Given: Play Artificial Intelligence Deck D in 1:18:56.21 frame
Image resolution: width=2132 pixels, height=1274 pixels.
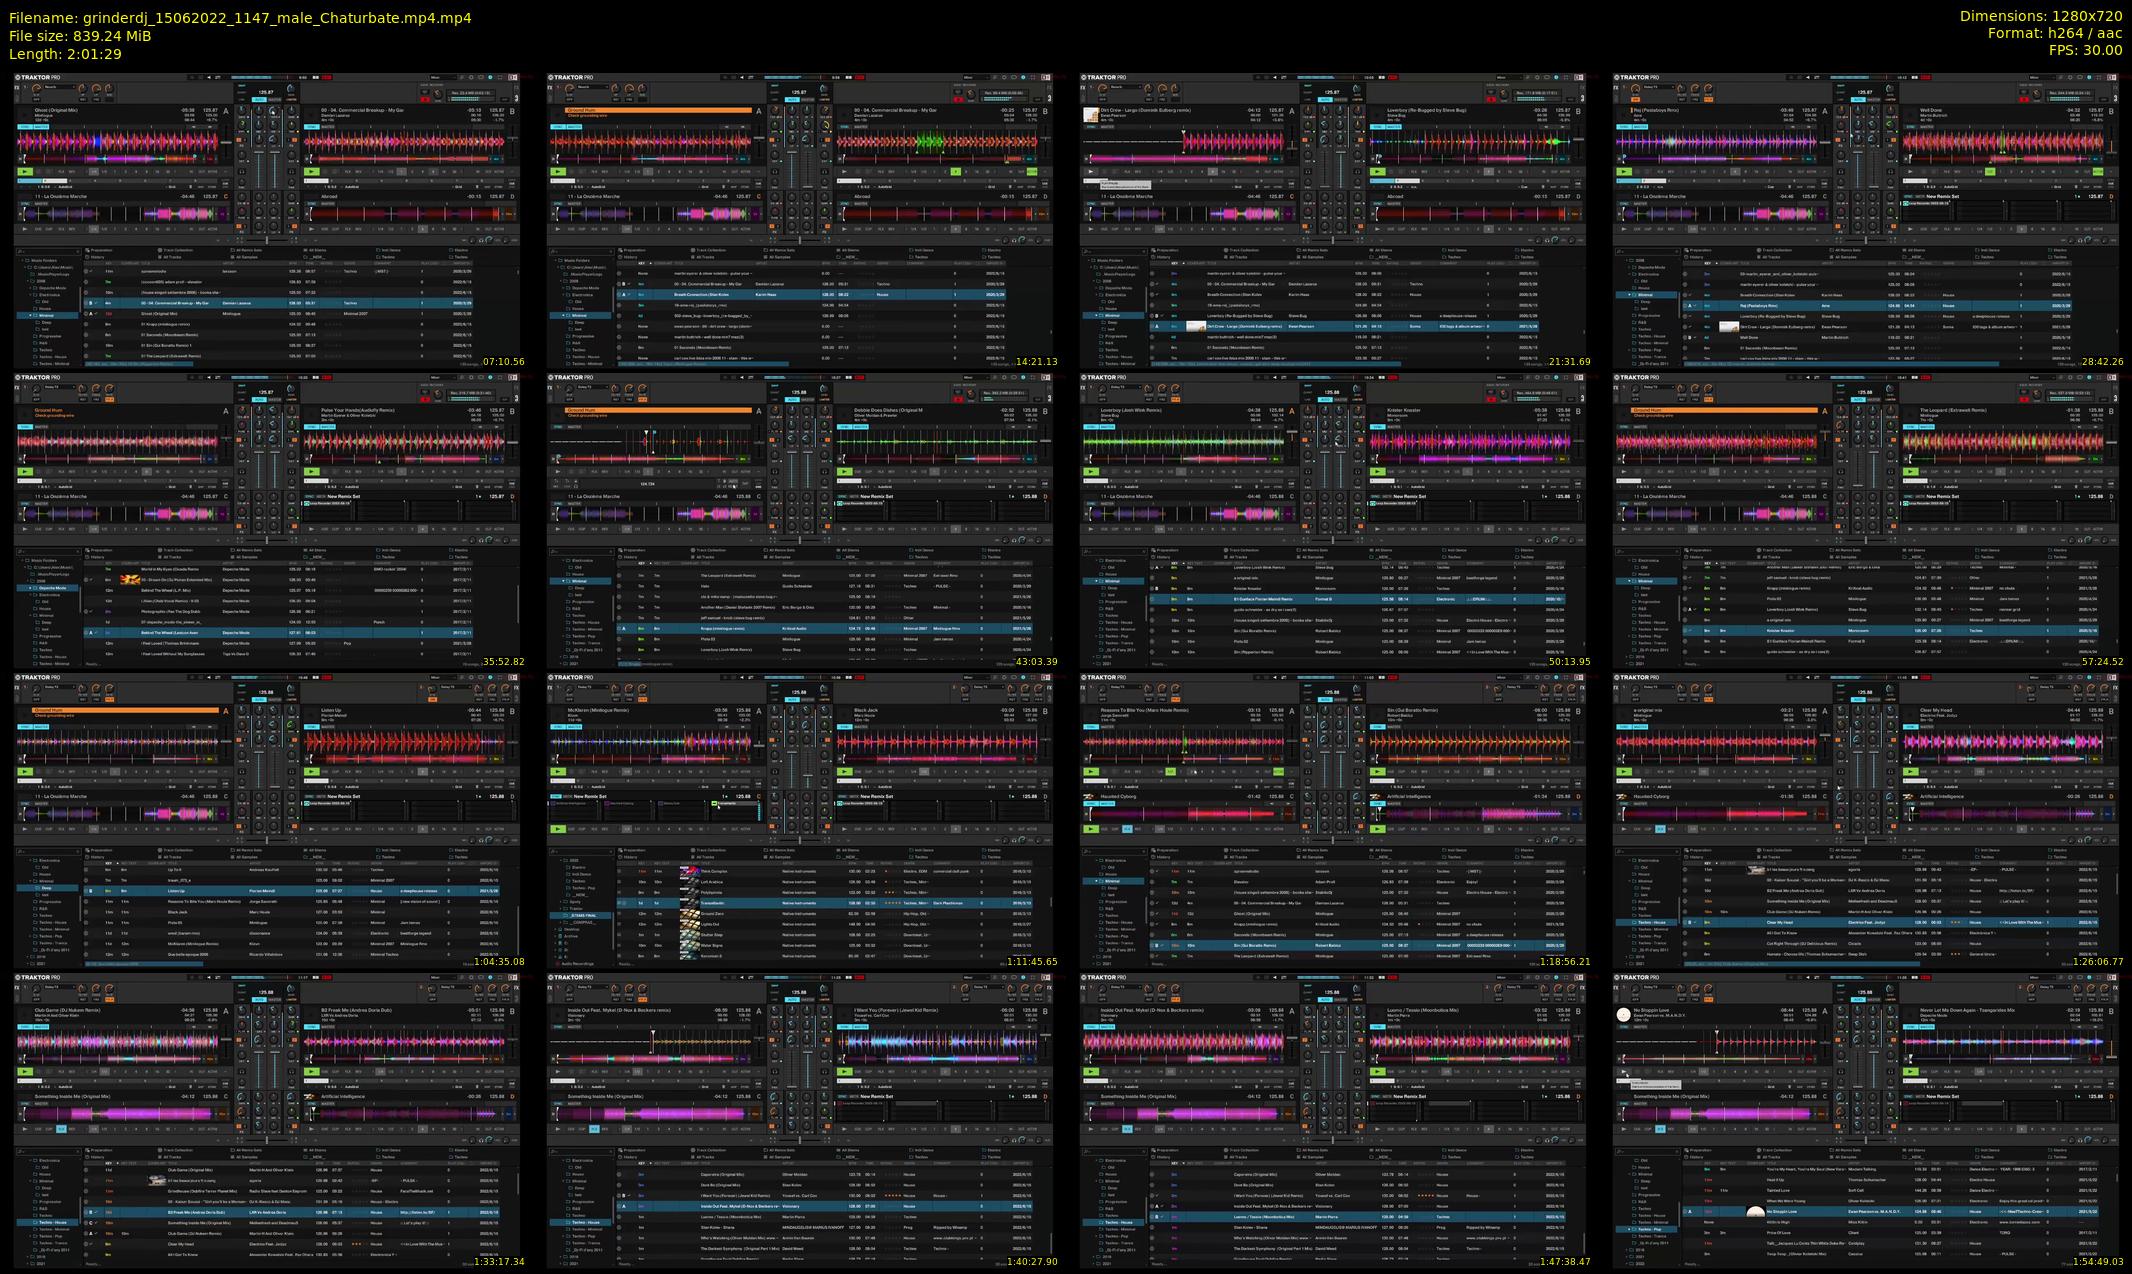Looking at the screenshot, I should click(x=1377, y=829).
